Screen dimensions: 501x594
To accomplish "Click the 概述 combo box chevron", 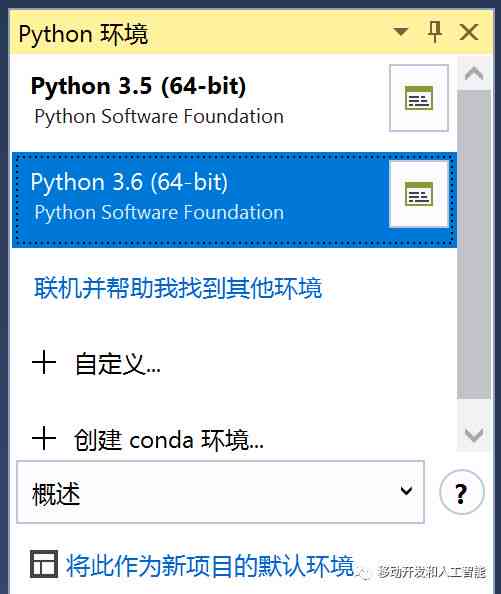I will [406, 491].
